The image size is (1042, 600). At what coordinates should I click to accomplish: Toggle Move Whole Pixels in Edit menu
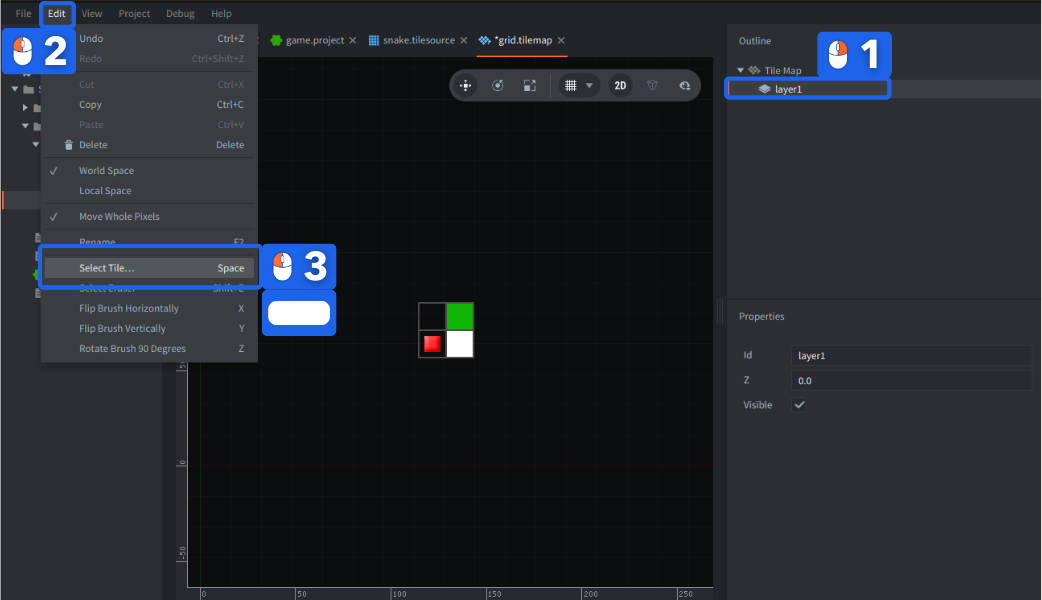point(119,217)
